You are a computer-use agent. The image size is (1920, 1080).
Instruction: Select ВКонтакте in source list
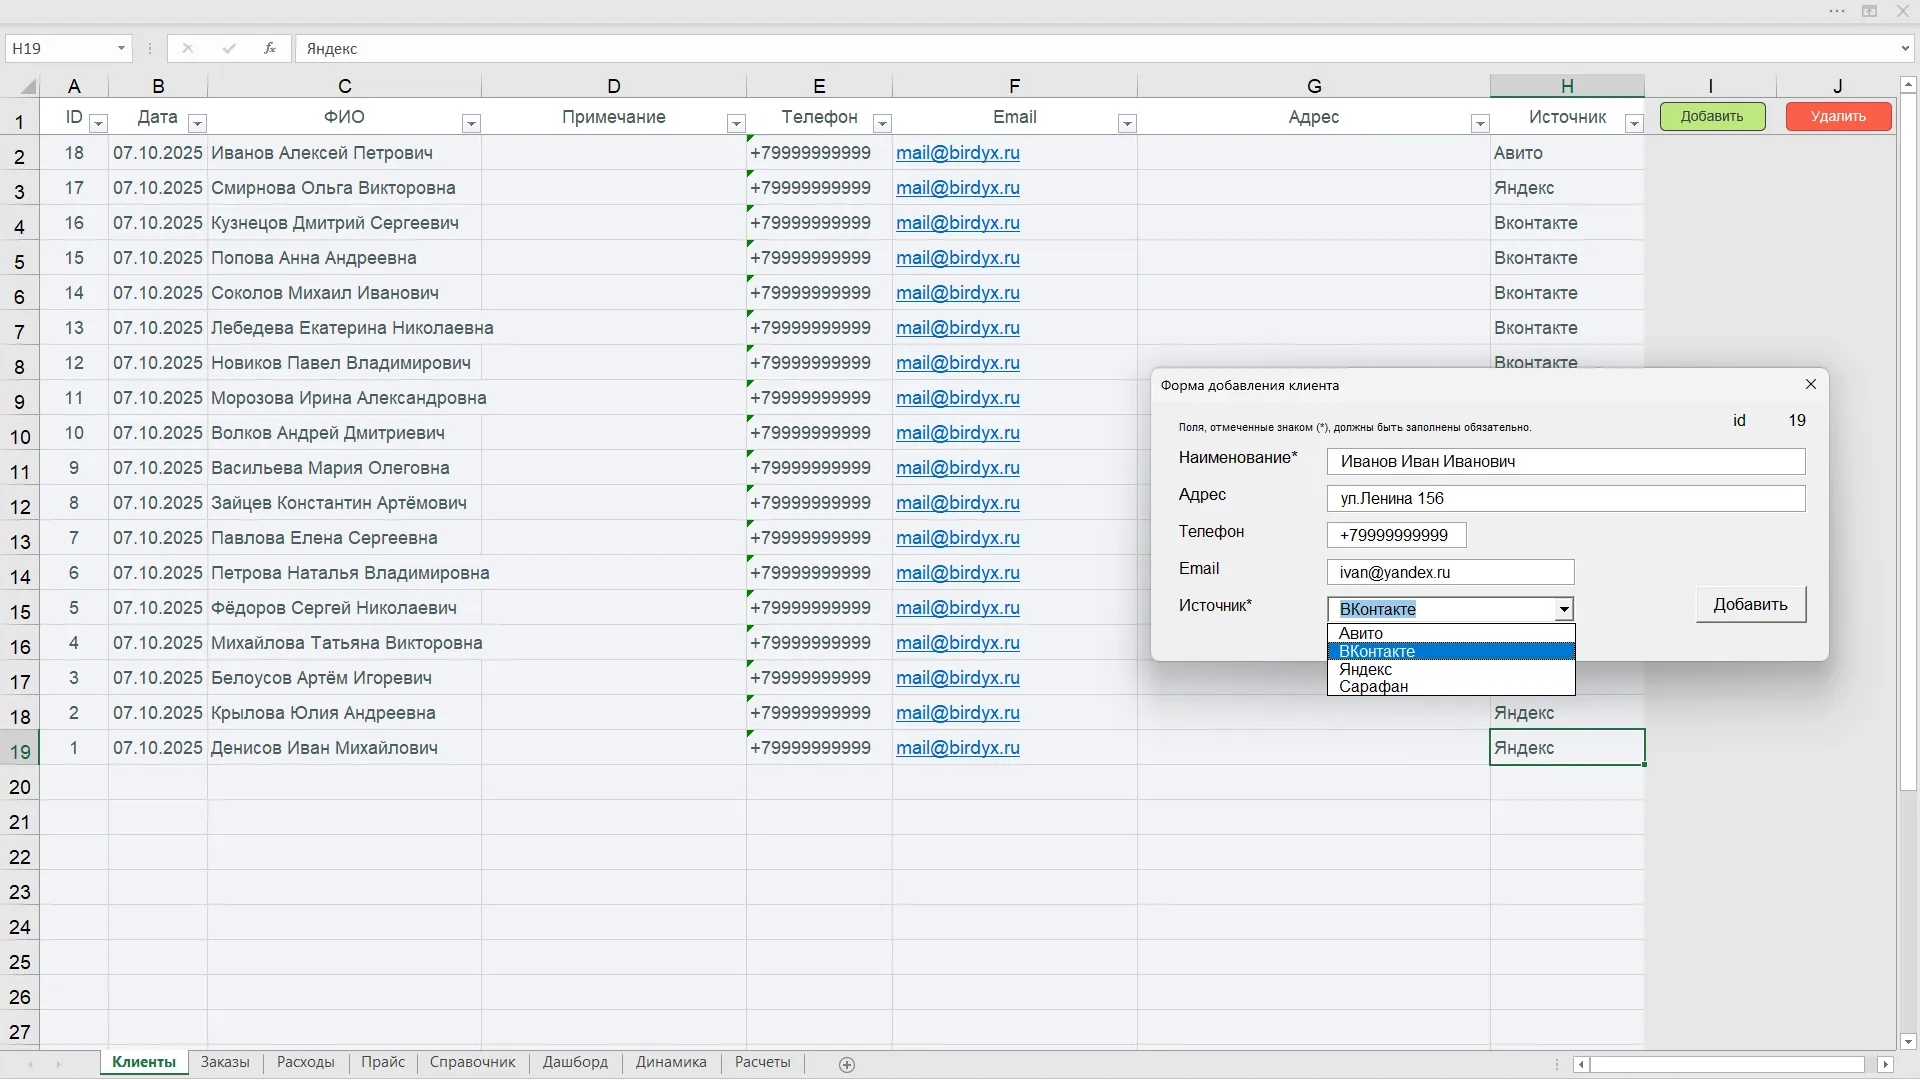[1450, 651]
